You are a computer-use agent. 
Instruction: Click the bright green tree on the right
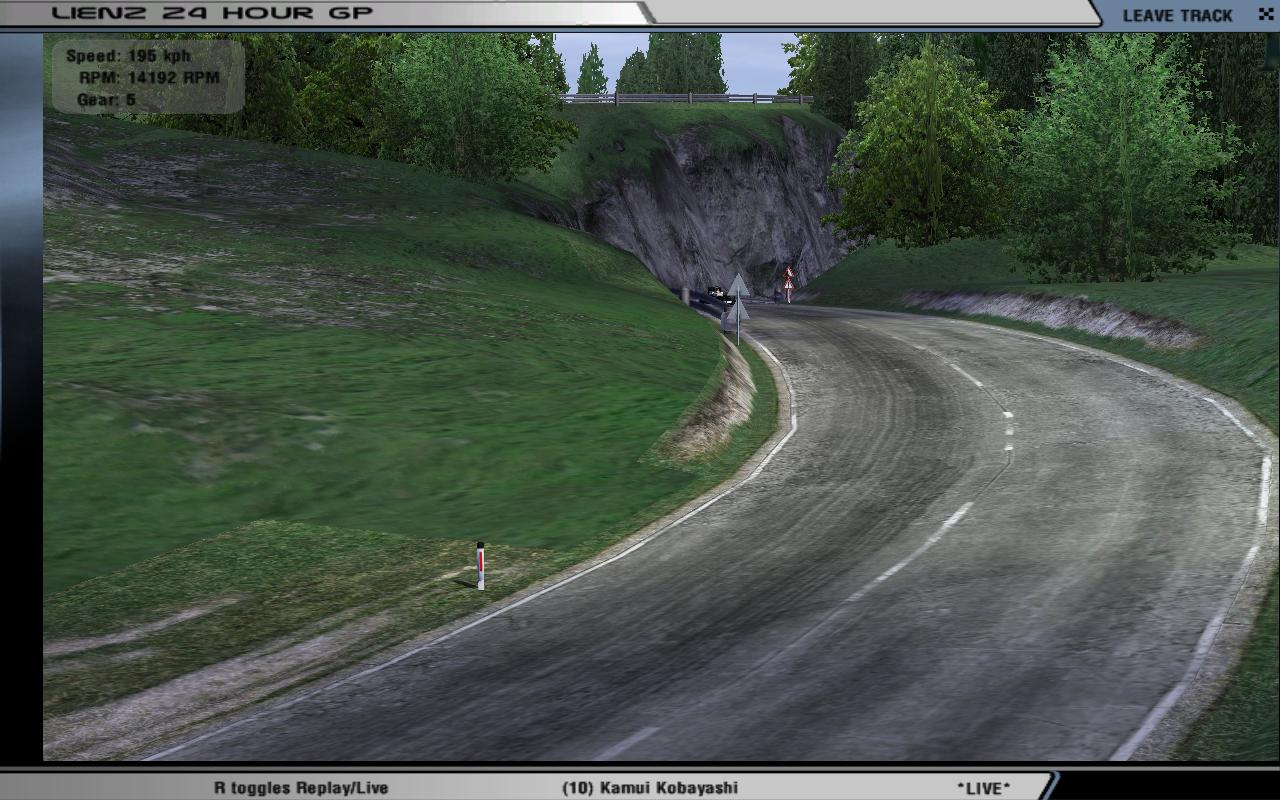click(1120, 160)
